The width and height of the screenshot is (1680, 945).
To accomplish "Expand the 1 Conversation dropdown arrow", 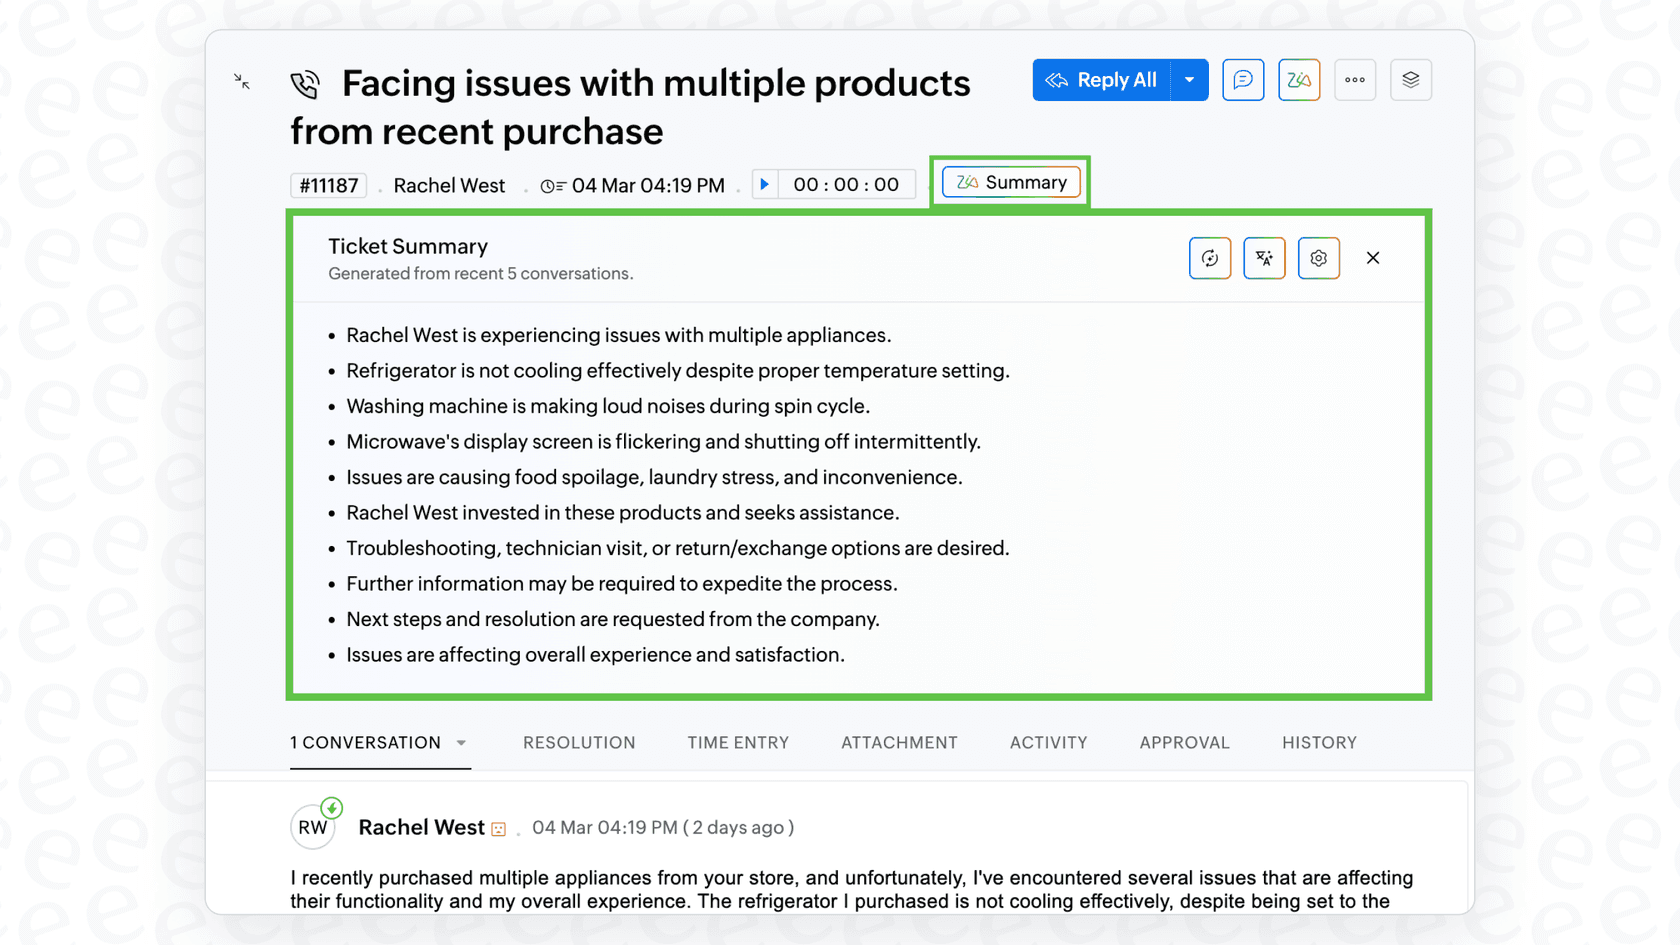I will tap(461, 743).
